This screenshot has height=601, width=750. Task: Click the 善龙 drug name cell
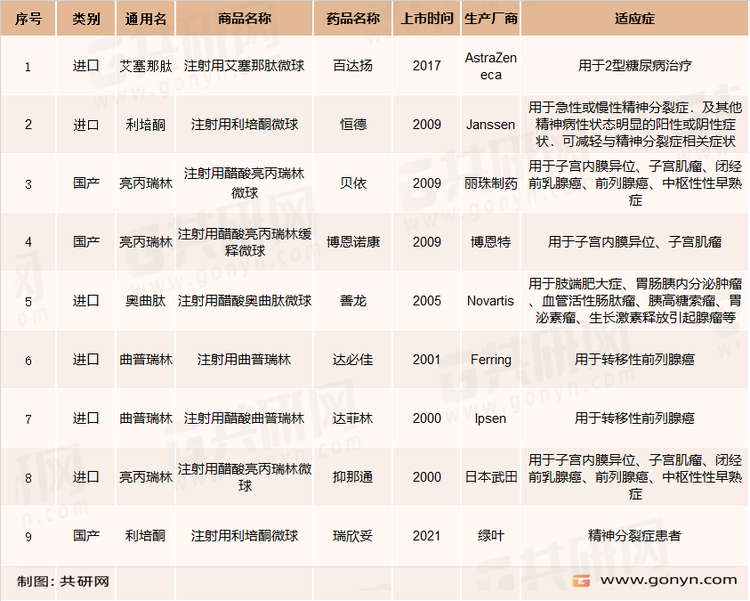pyautogui.click(x=353, y=301)
